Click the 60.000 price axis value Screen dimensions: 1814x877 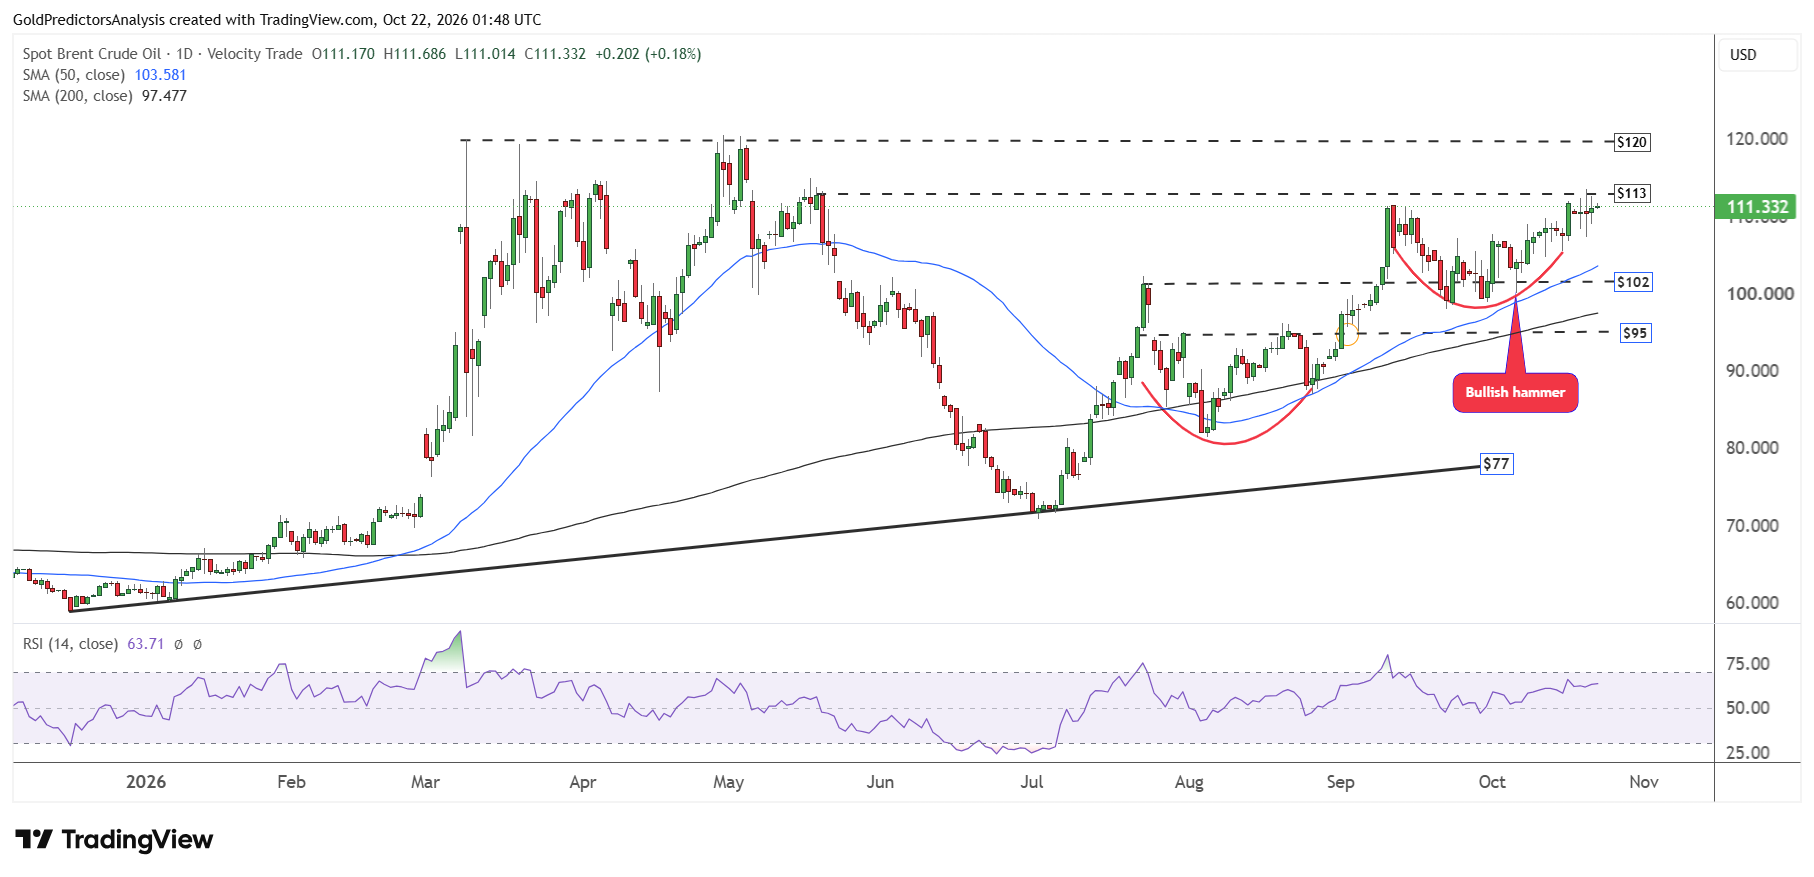(x=1752, y=603)
